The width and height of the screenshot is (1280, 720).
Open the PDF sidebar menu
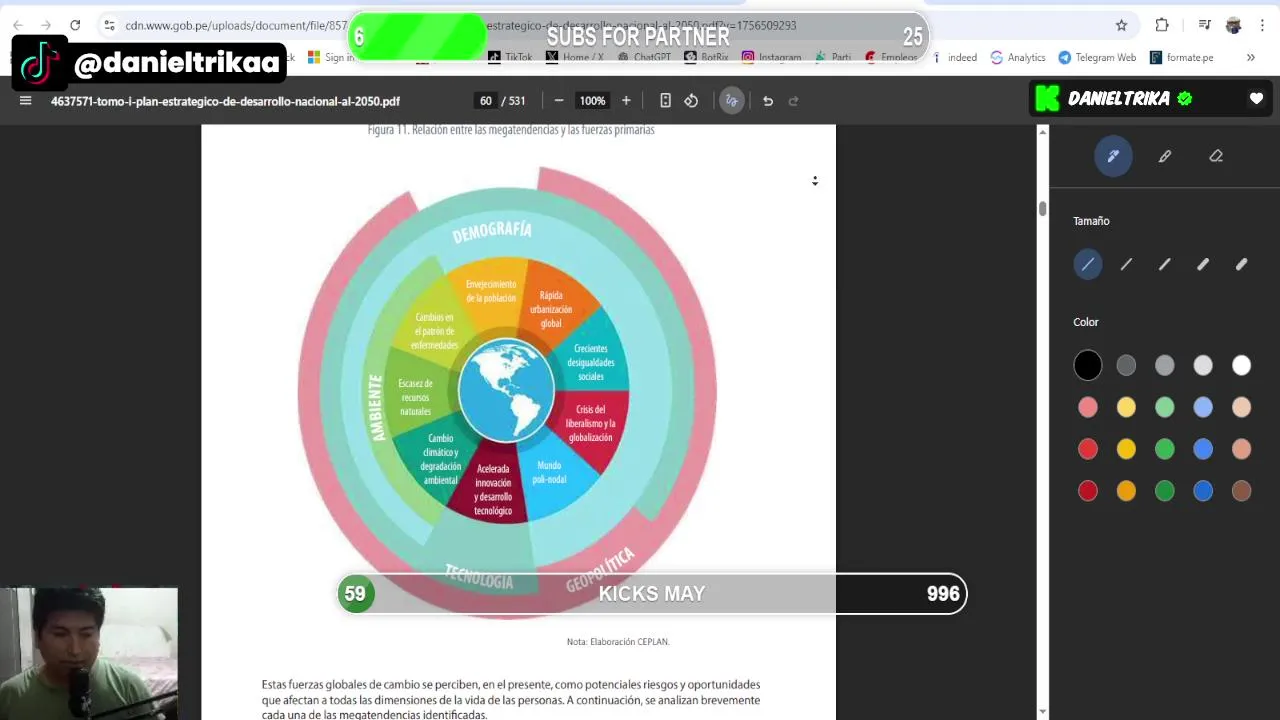tap(26, 100)
